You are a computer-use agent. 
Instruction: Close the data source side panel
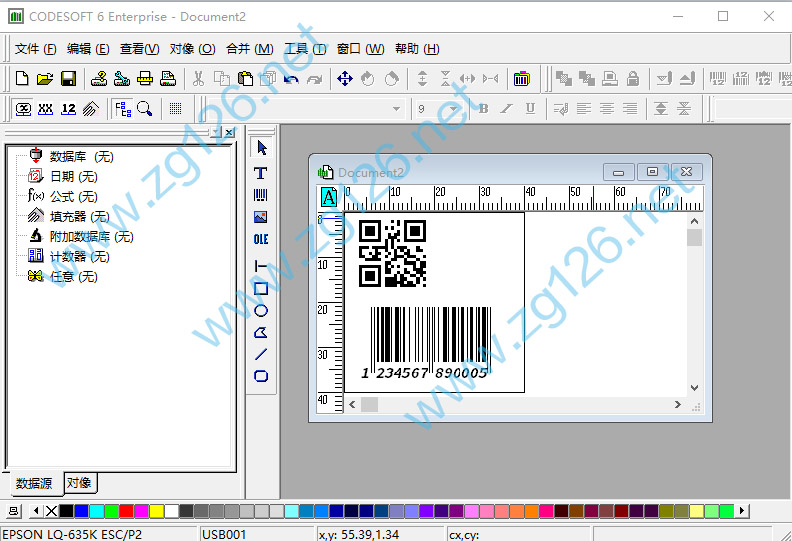click(229, 132)
